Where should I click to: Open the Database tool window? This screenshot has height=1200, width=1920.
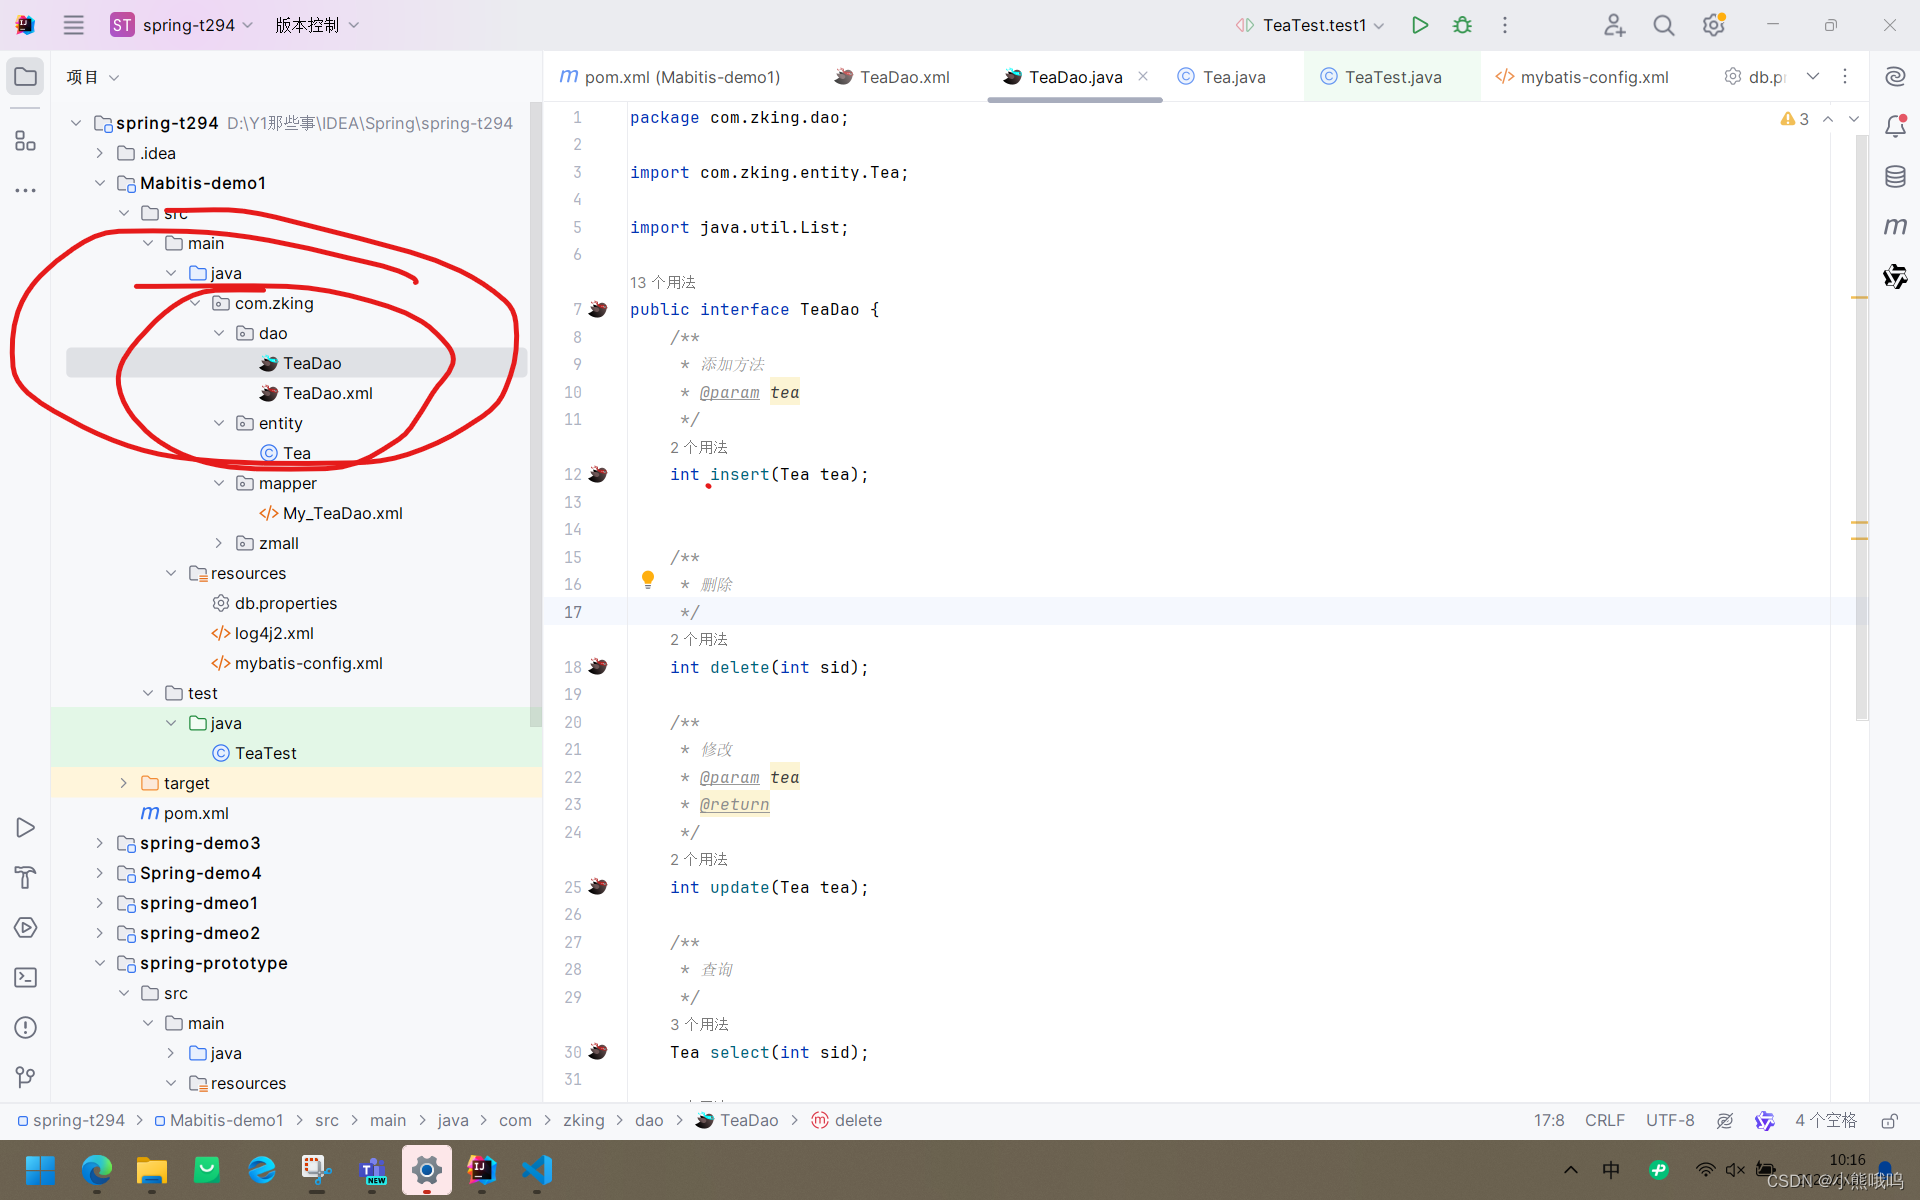1895,177
